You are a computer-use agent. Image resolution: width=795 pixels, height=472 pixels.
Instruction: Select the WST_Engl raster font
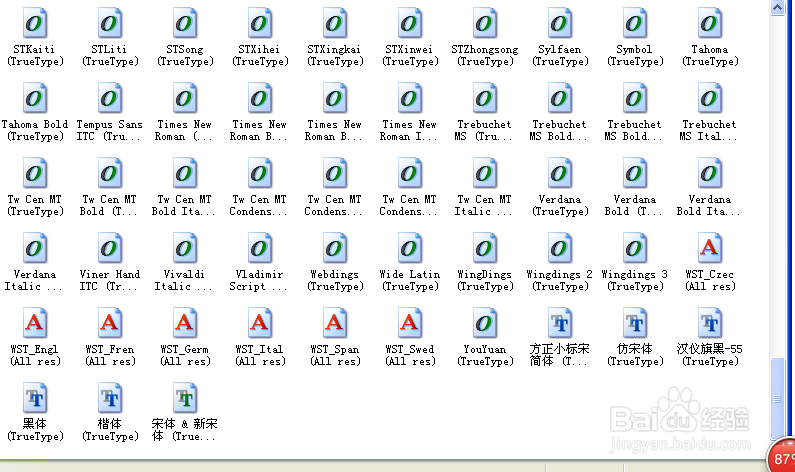[x=34, y=323]
